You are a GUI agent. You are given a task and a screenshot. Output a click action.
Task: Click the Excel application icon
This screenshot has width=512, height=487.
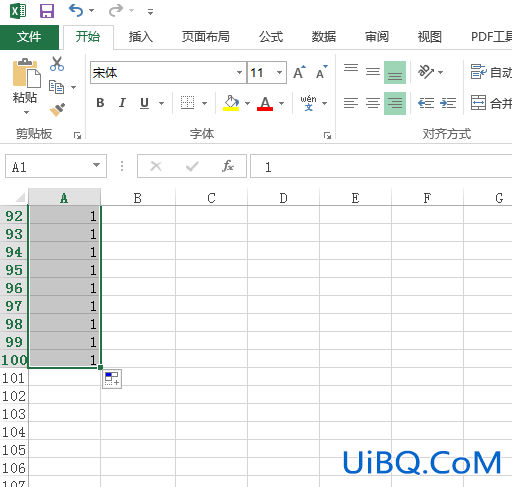click(18, 11)
